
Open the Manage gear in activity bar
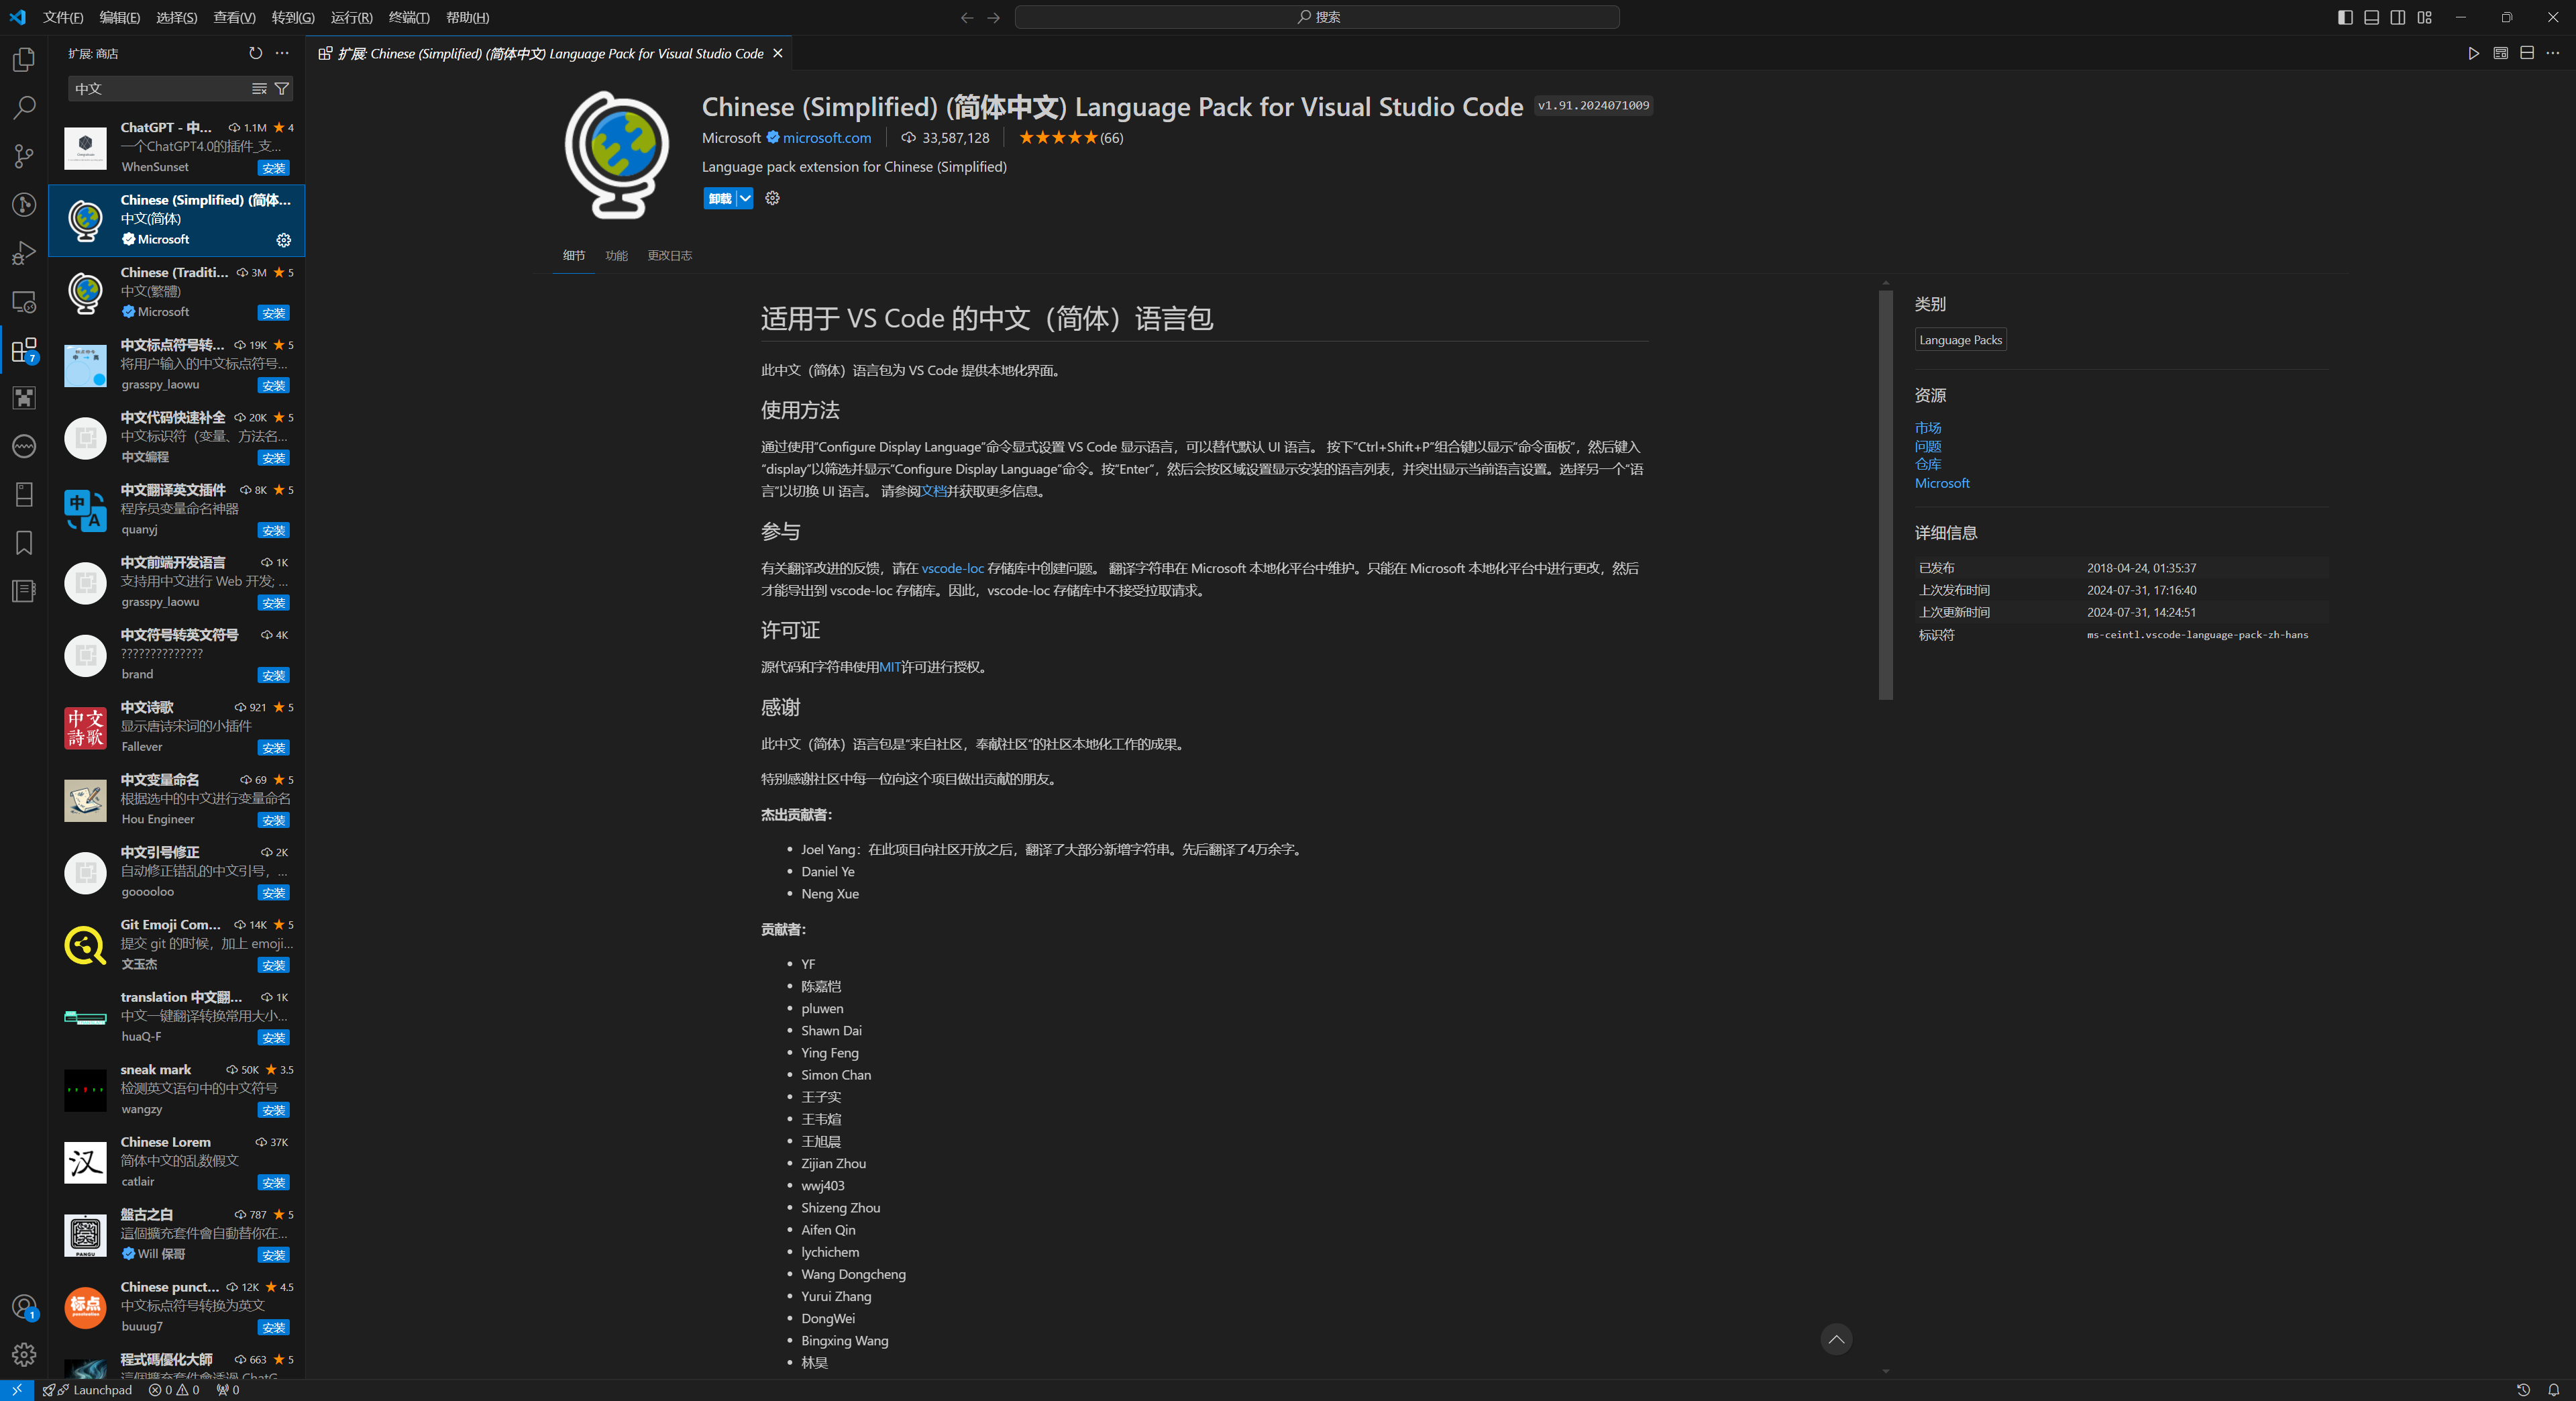pyautogui.click(x=24, y=1355)
